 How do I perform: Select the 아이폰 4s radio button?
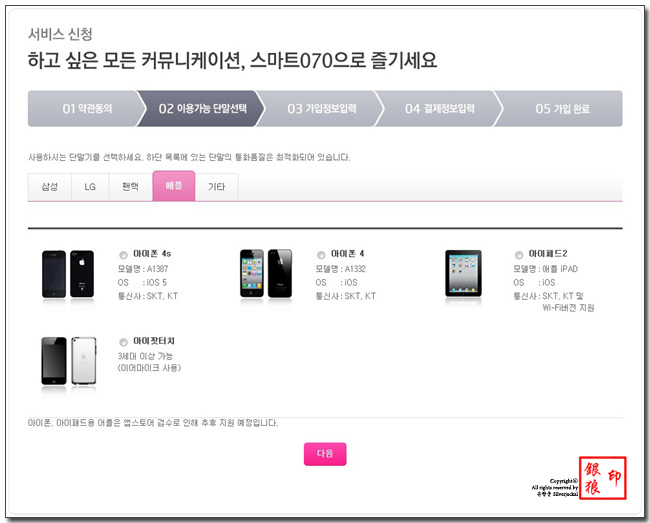[123, 255]
